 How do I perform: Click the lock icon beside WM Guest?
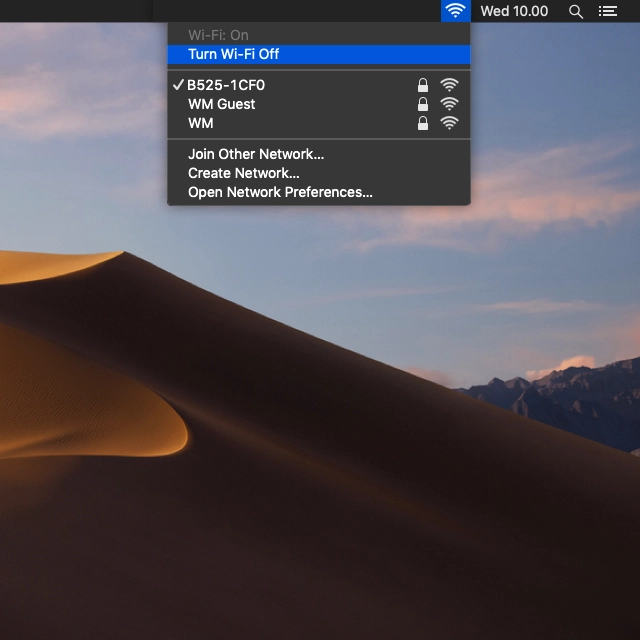(423, 104)
